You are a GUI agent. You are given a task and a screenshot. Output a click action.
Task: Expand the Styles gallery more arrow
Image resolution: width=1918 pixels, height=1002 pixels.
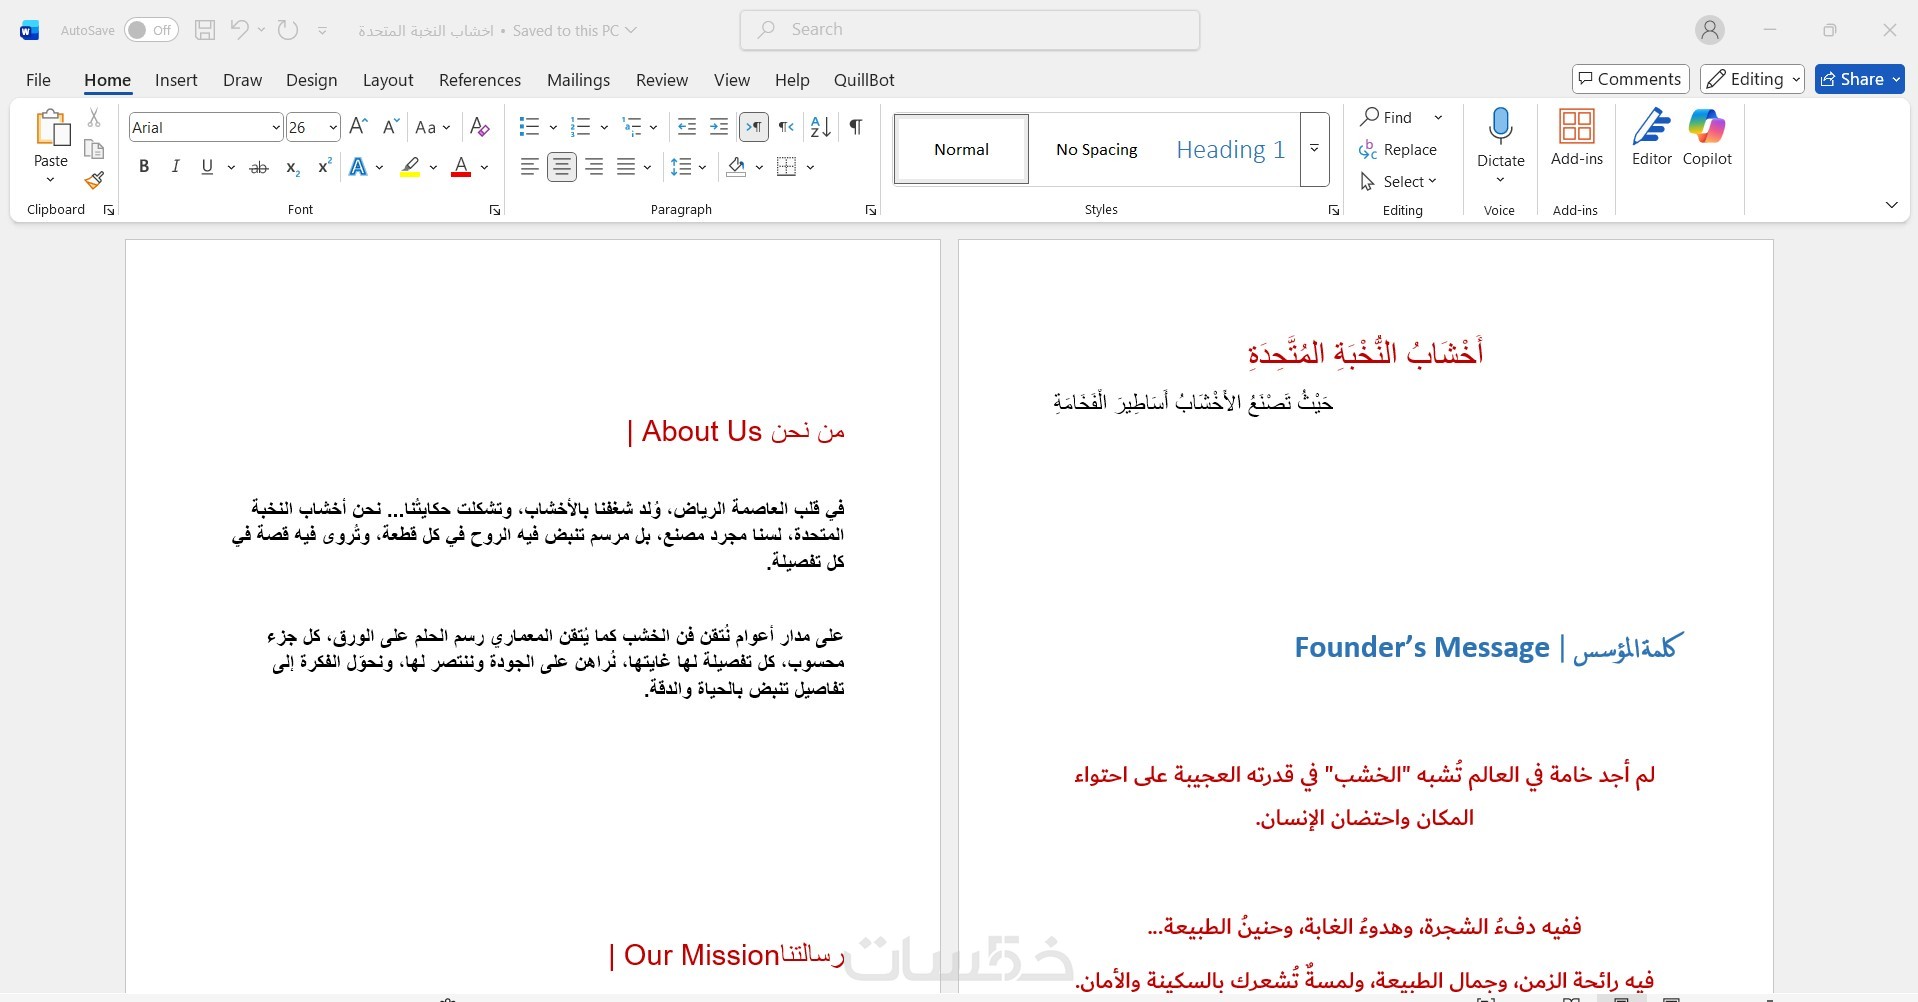(1314, 149)
